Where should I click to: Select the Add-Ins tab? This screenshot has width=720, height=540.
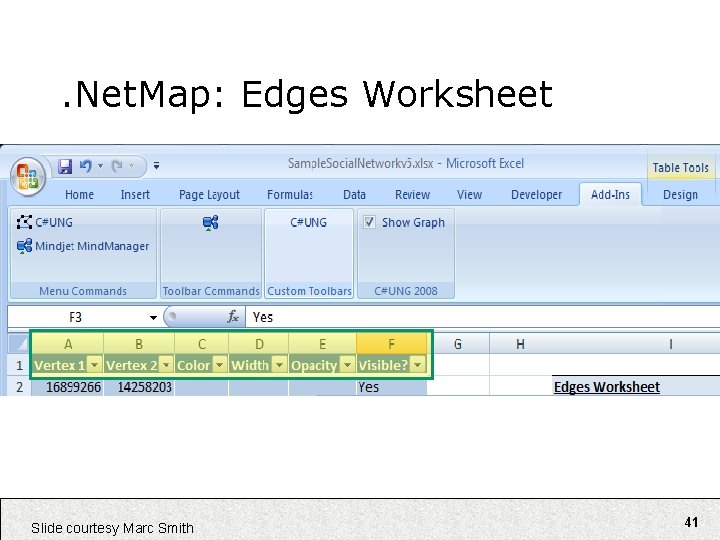pos(610,195)
